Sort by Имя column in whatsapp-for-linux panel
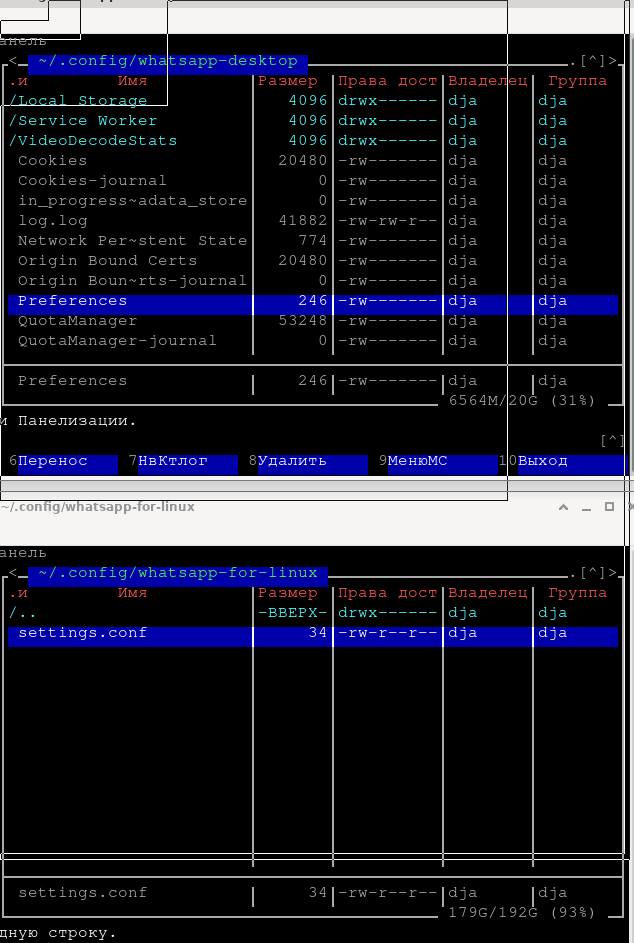This screenshot has height=943, width=634. point(132,593)
